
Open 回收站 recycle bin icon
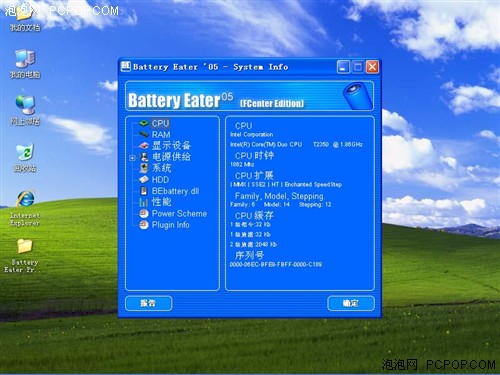coord(25,157)
